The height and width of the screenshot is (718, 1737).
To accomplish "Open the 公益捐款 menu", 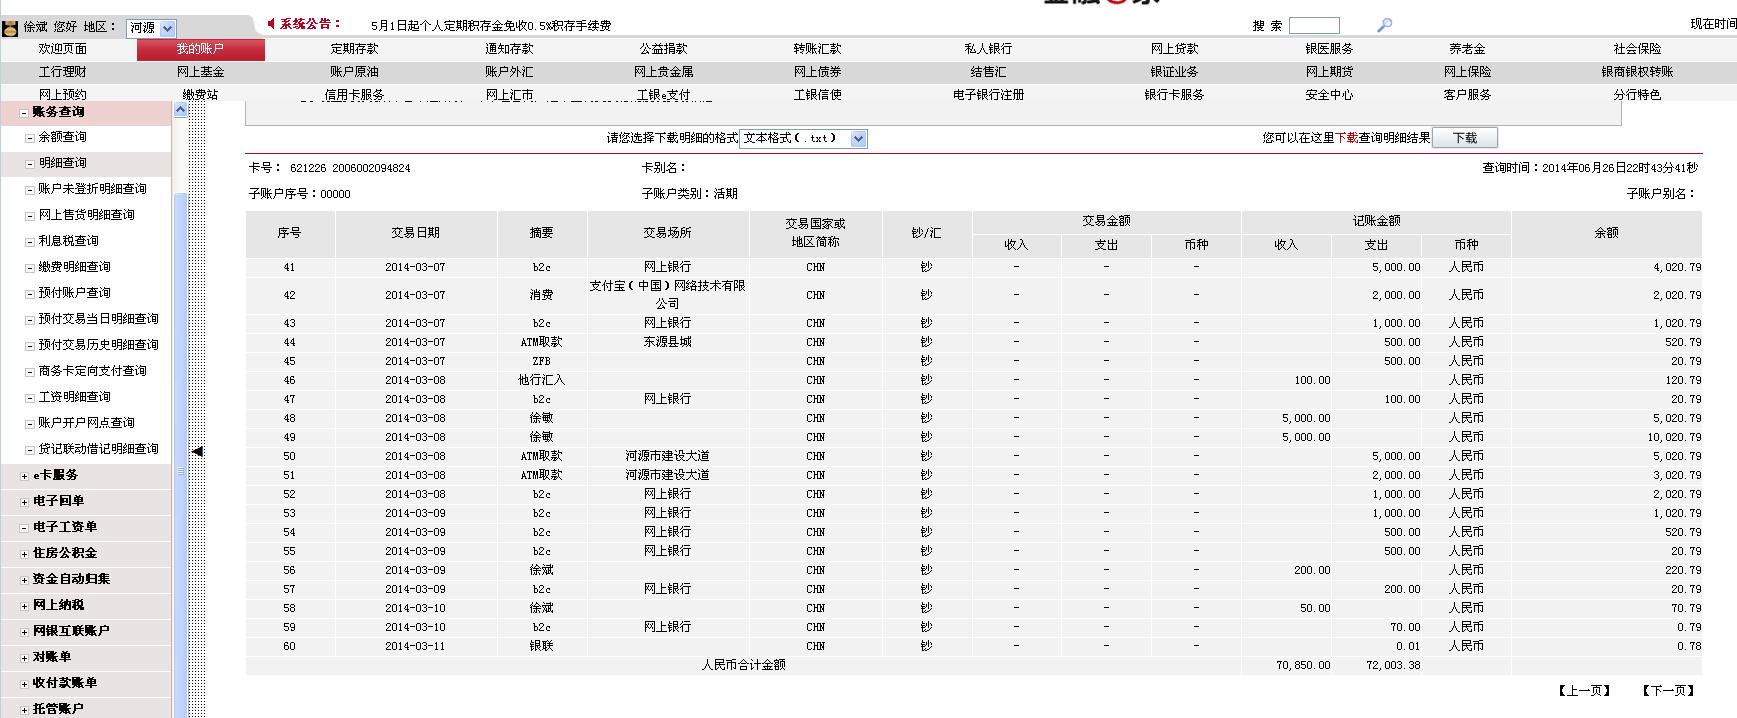I will (664, 49).
